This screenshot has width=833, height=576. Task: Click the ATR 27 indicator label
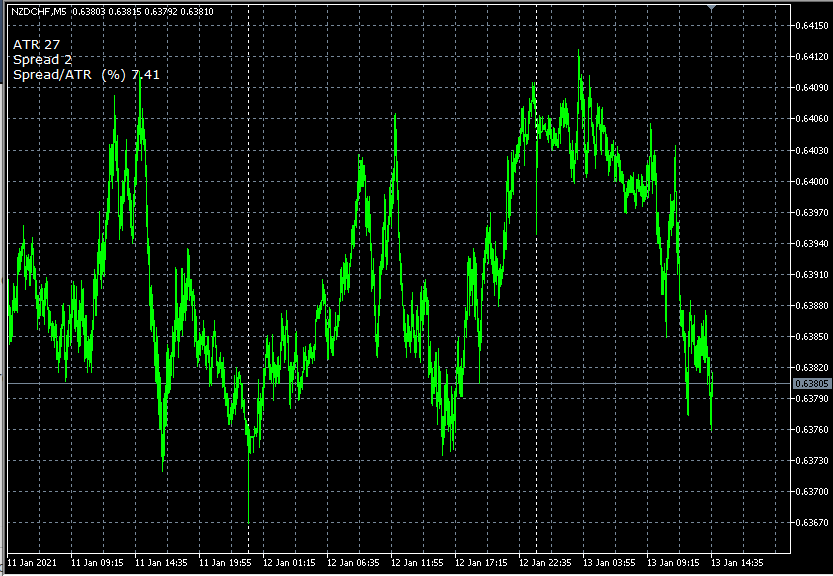(37, 45)
